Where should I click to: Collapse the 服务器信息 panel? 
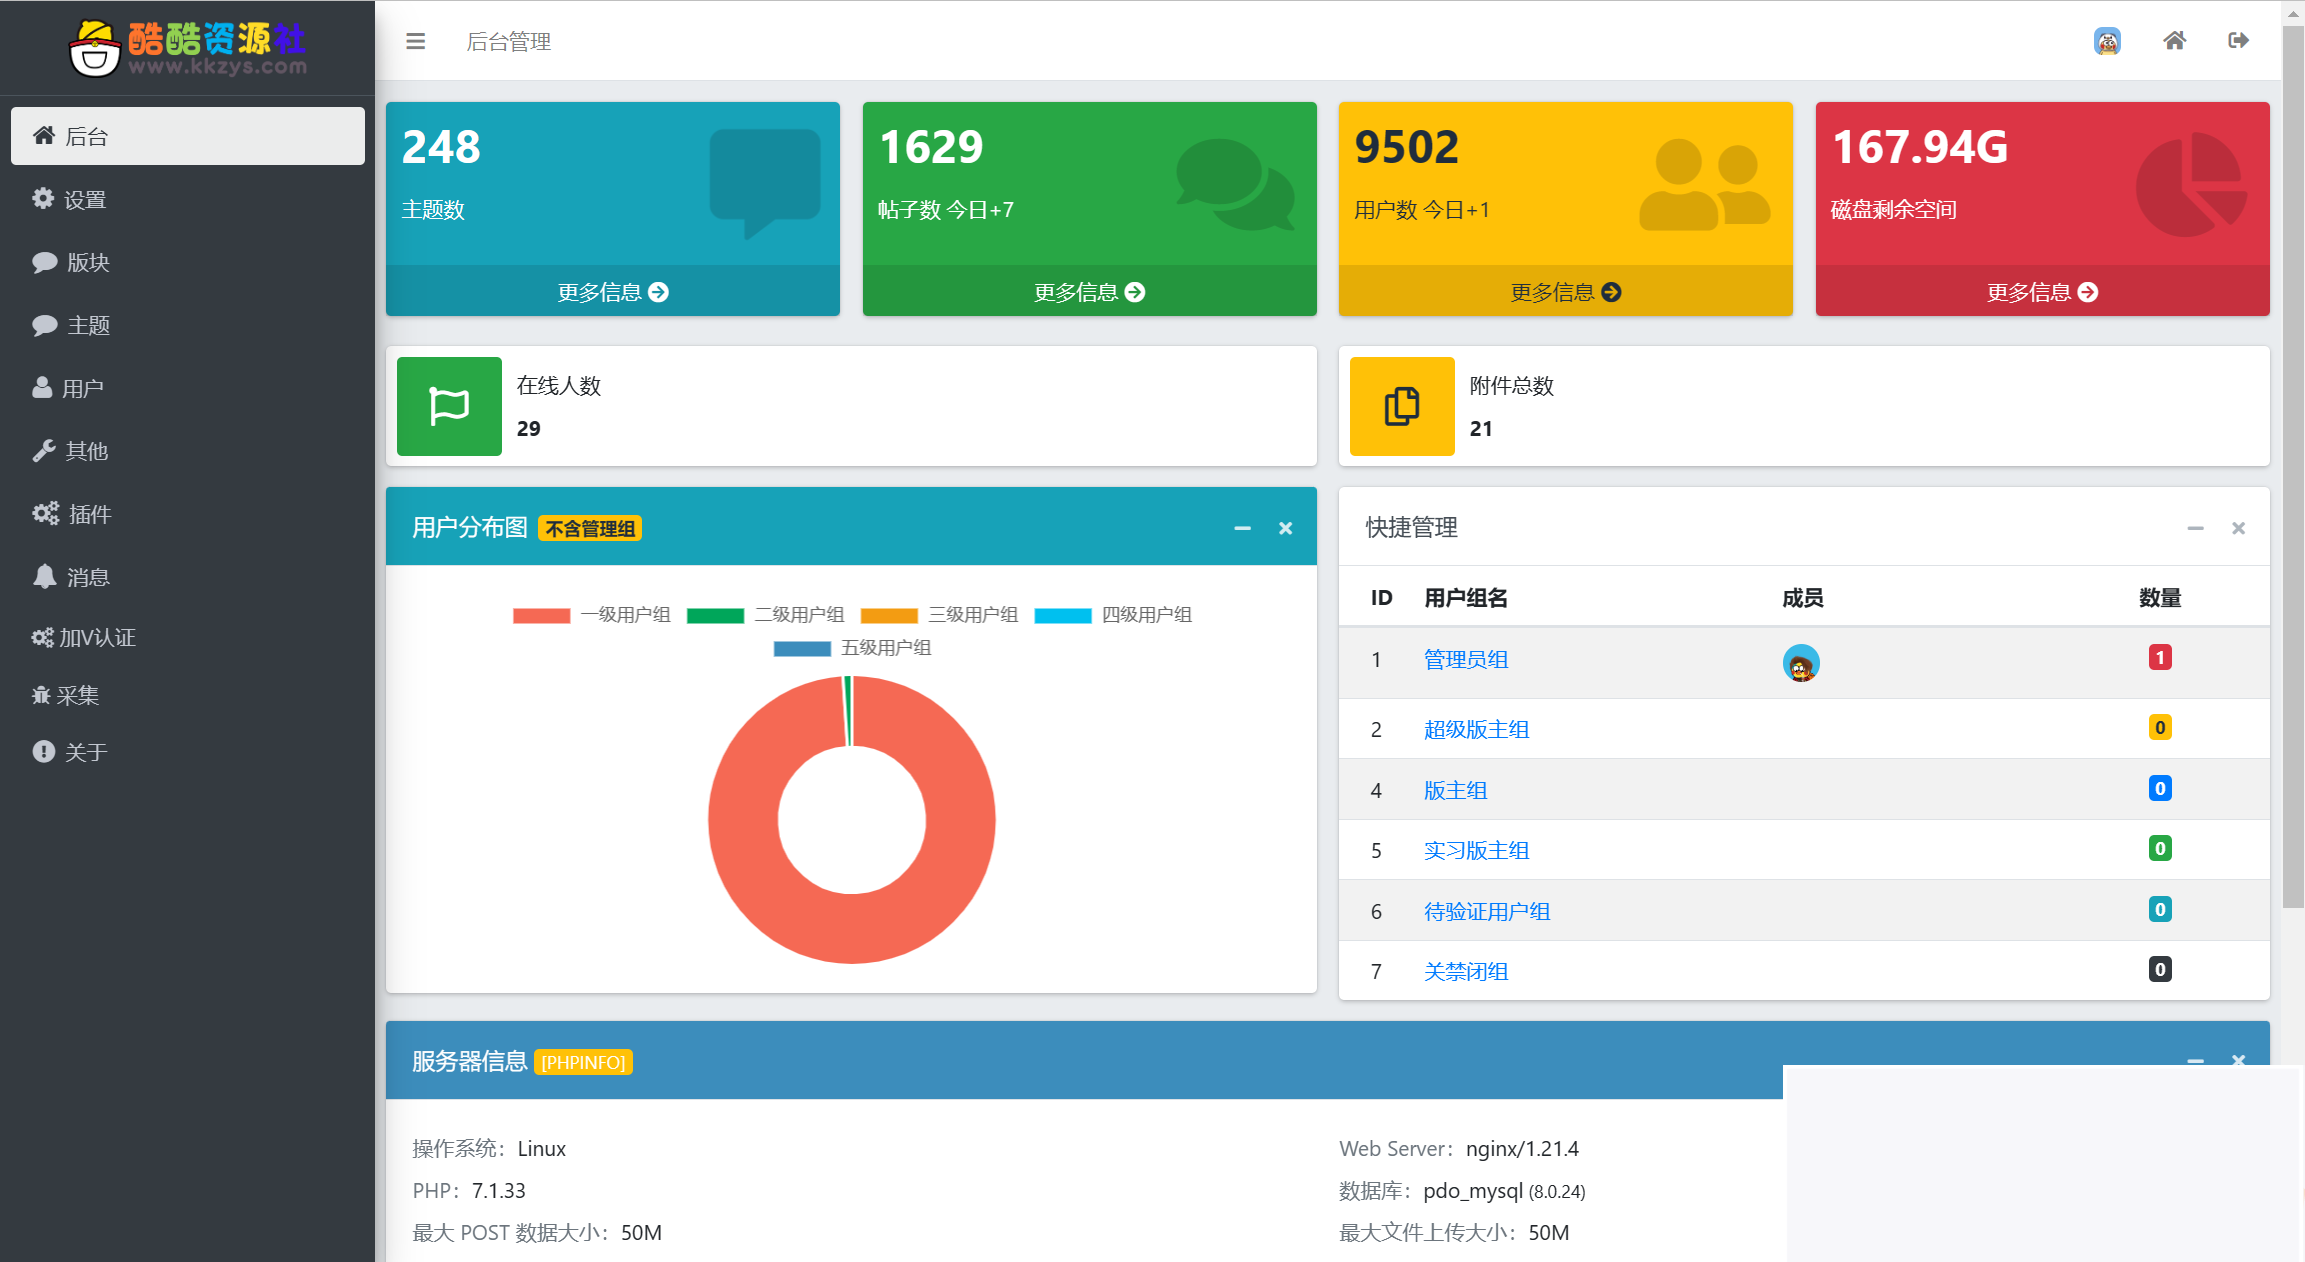(x=2196, y=1061)
